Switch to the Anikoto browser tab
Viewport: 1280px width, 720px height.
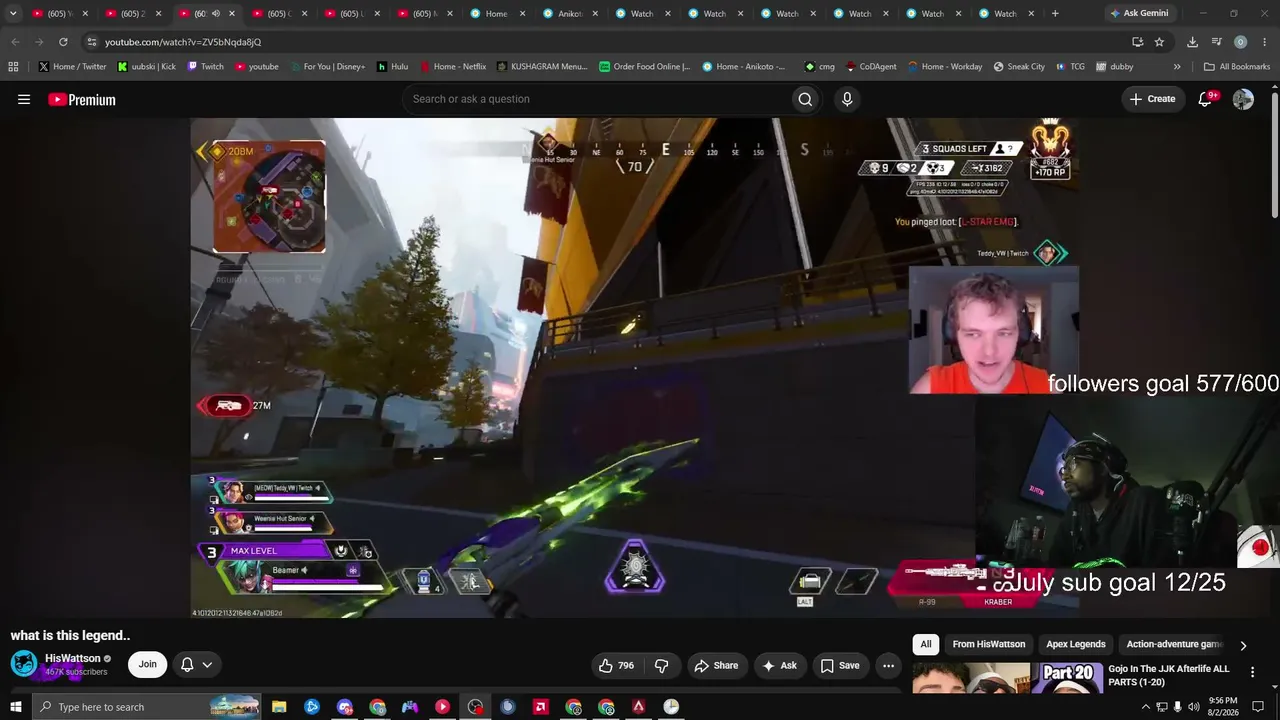[x=570, y=14]
